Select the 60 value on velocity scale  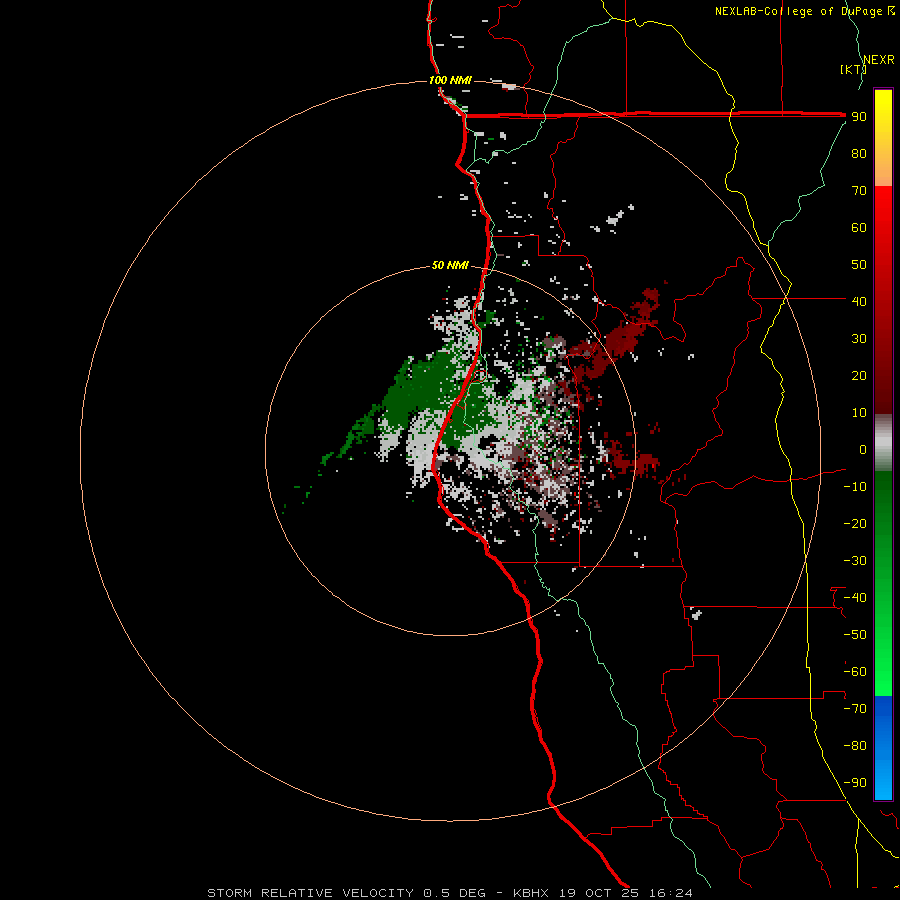tap(859, 227)
